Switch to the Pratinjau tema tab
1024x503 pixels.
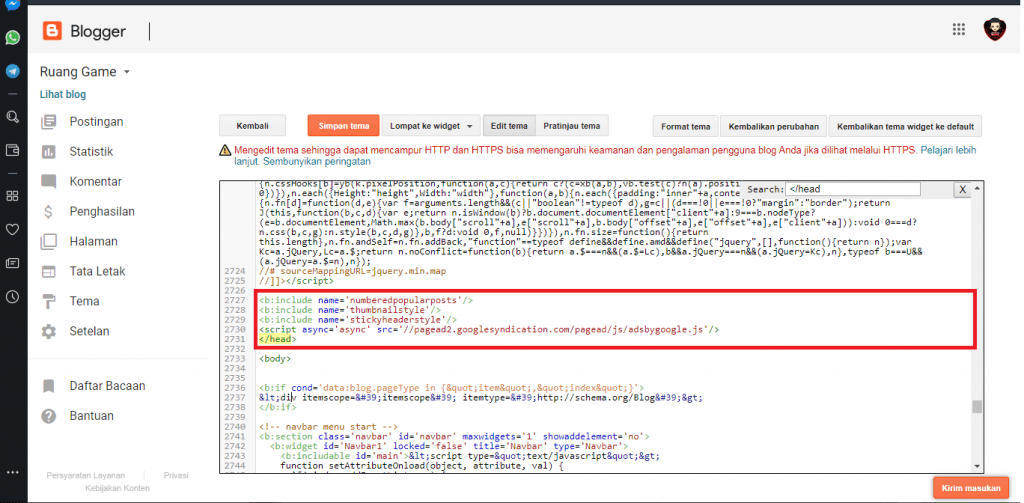pos(571,126)
